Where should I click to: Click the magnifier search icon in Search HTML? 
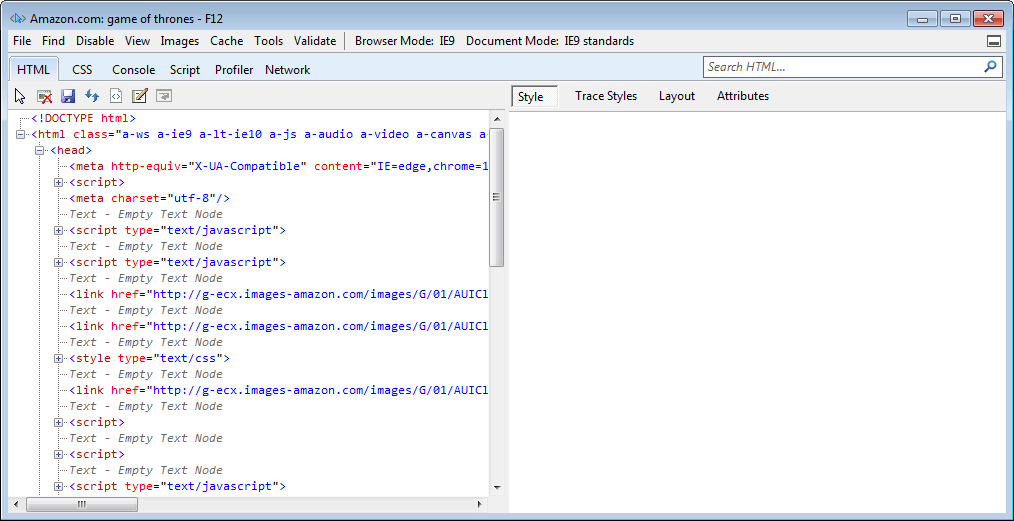(989, 67)
